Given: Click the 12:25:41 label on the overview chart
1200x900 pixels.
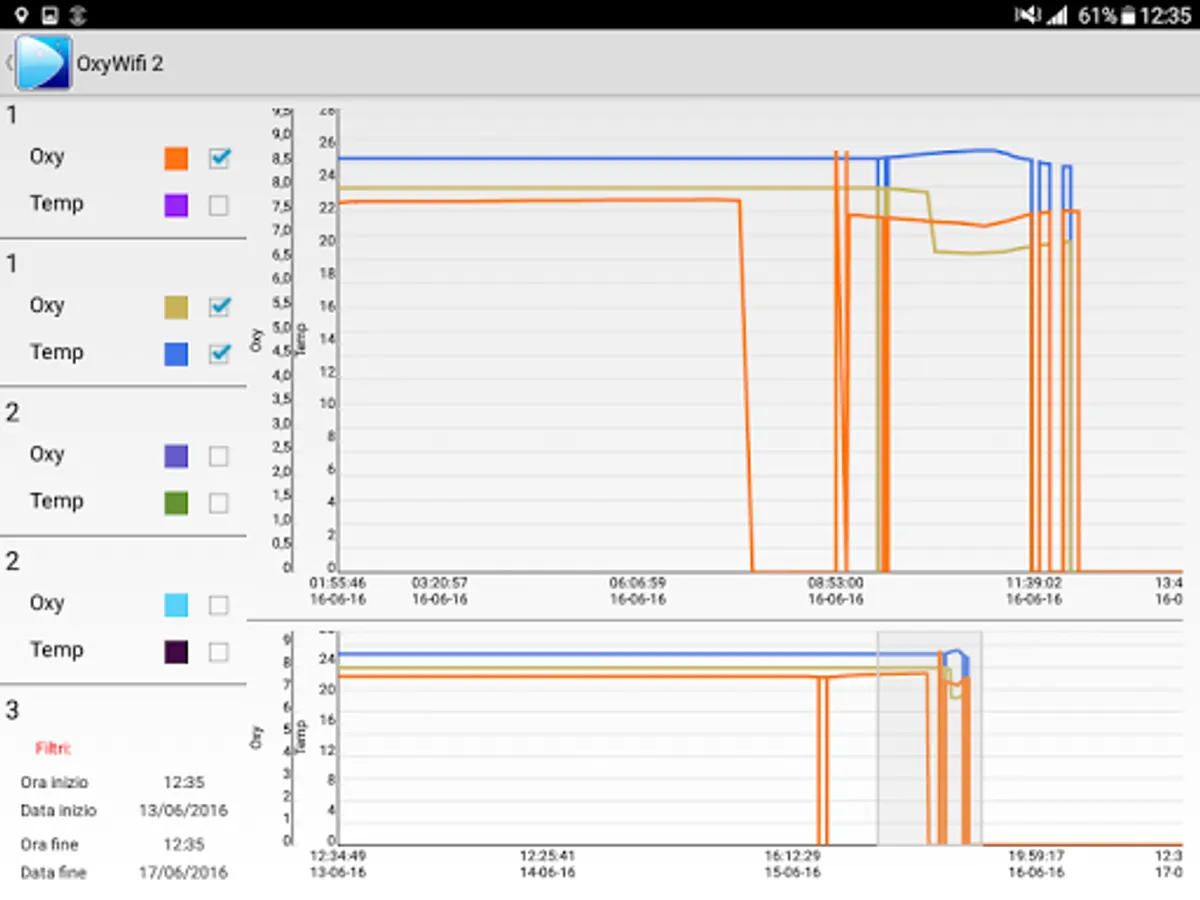Looking at the screenshot, I should click(547, 856).
